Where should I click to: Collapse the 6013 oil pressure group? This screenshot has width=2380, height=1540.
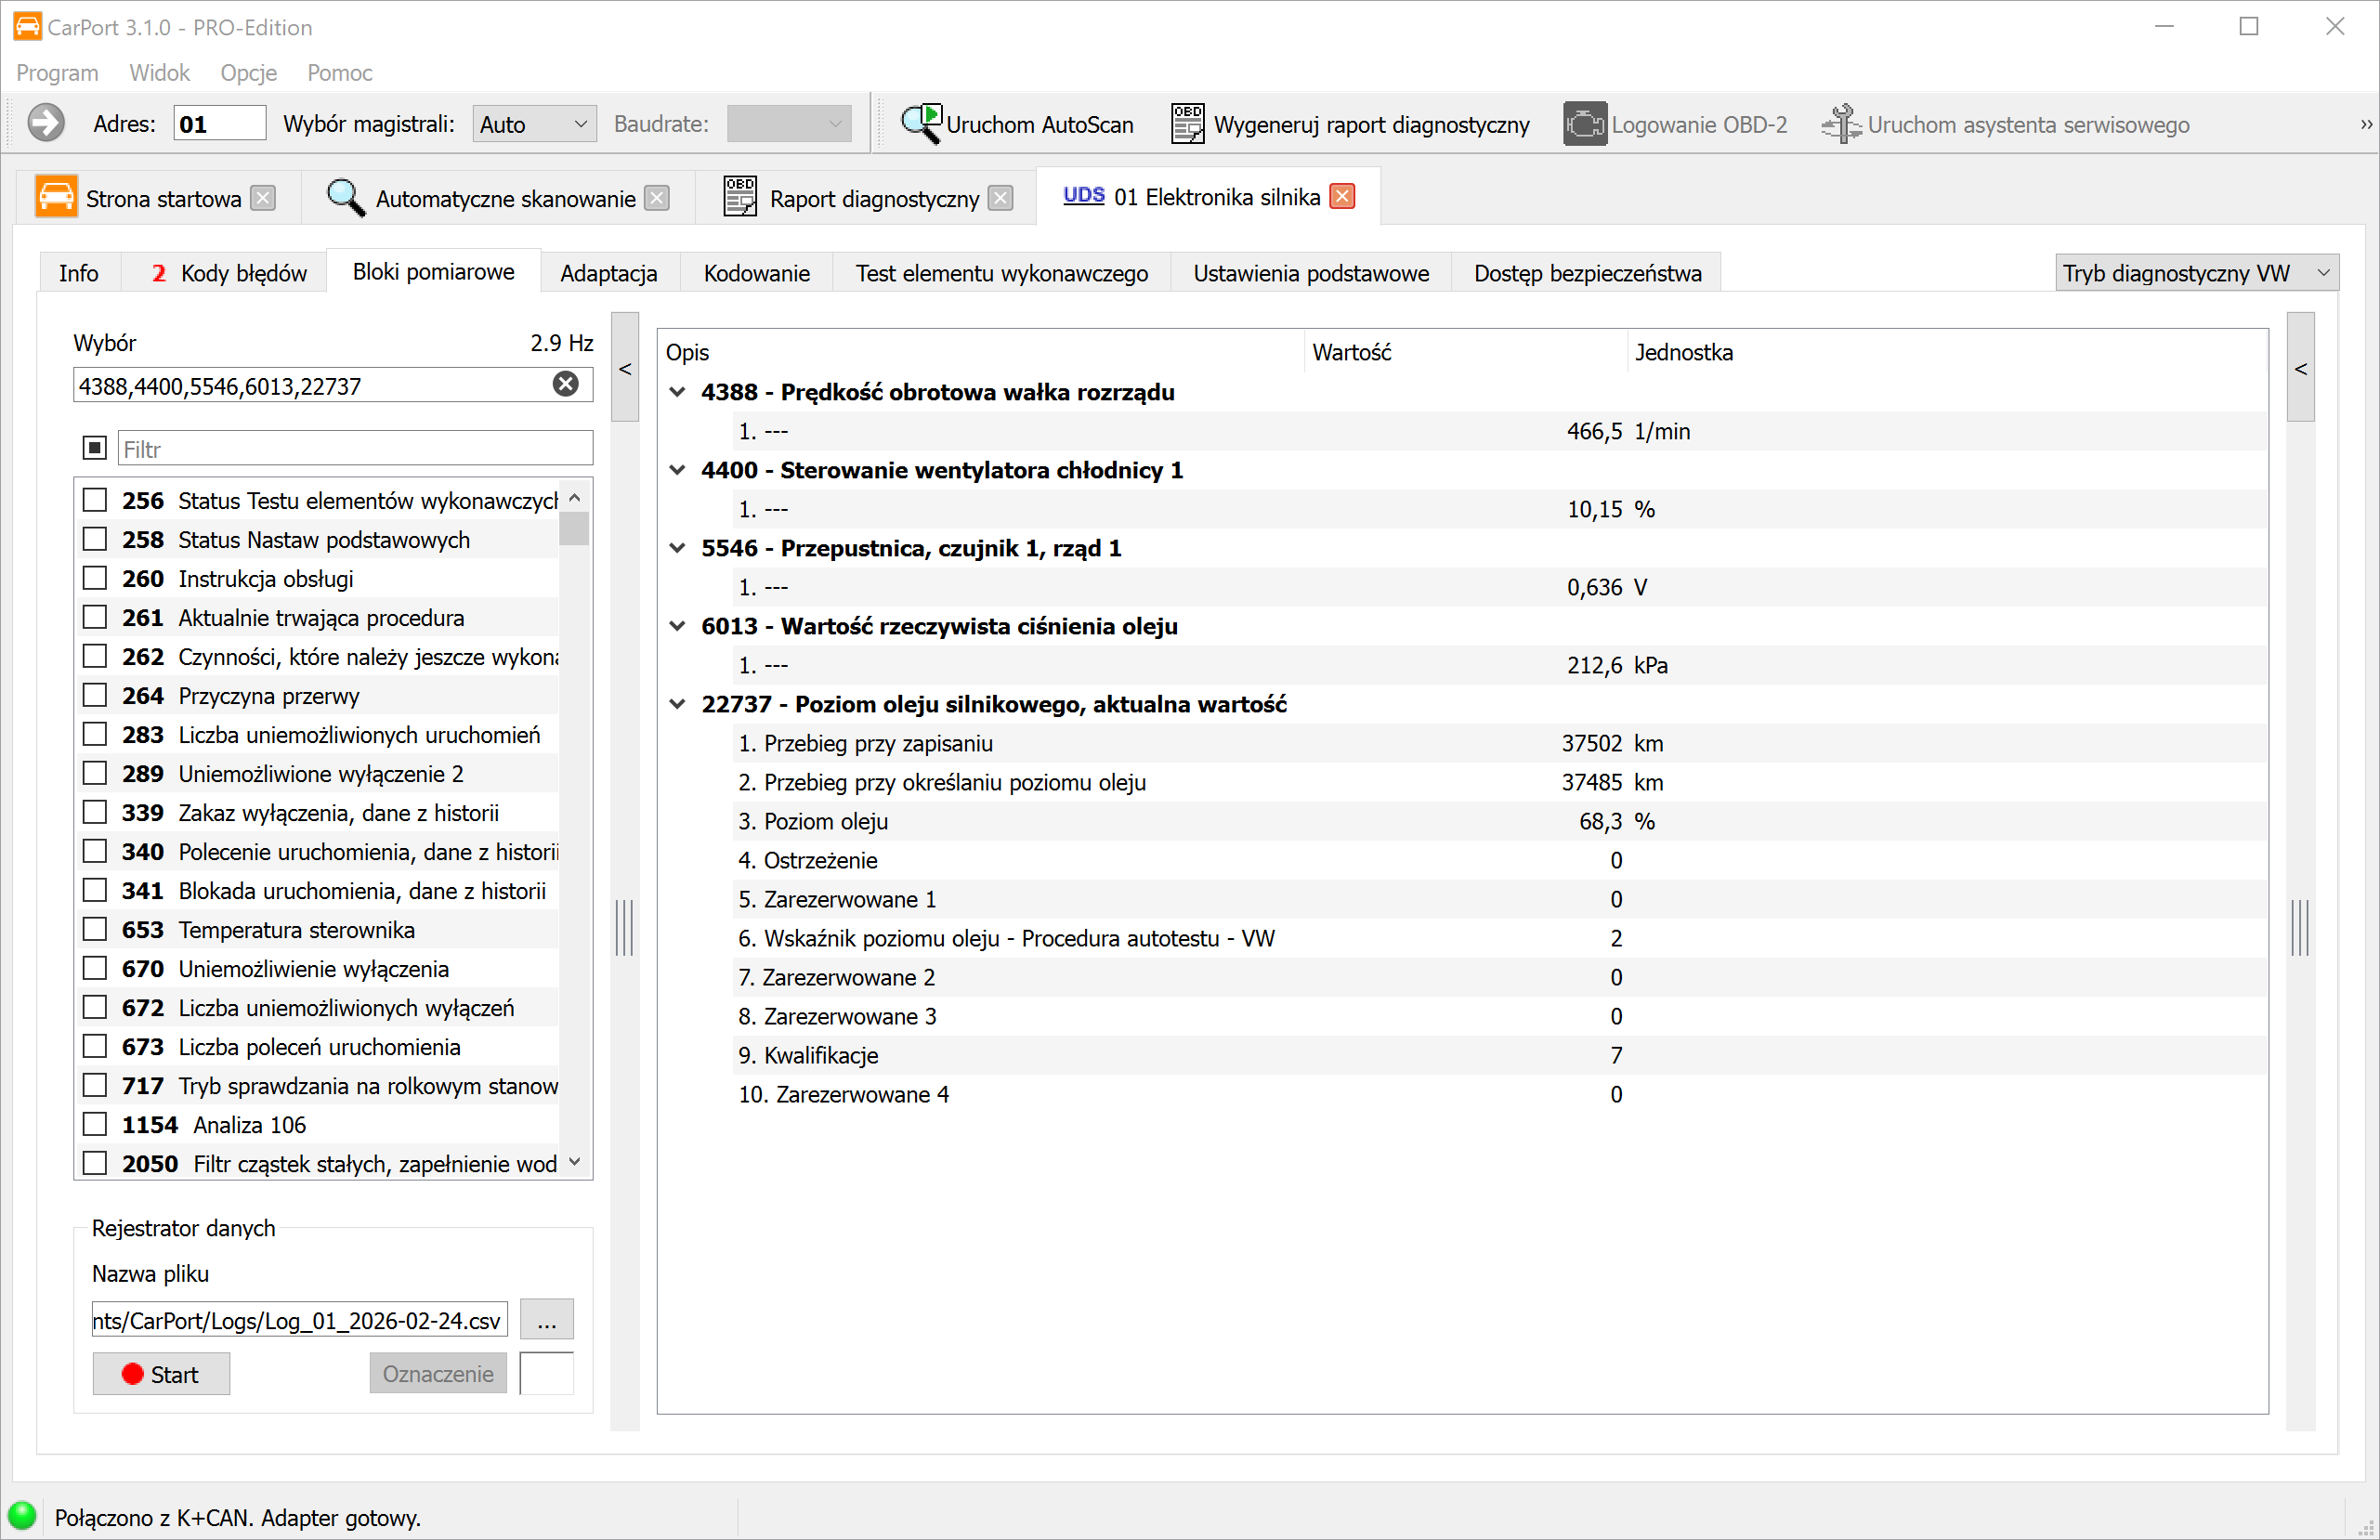(x=678, y=626)
